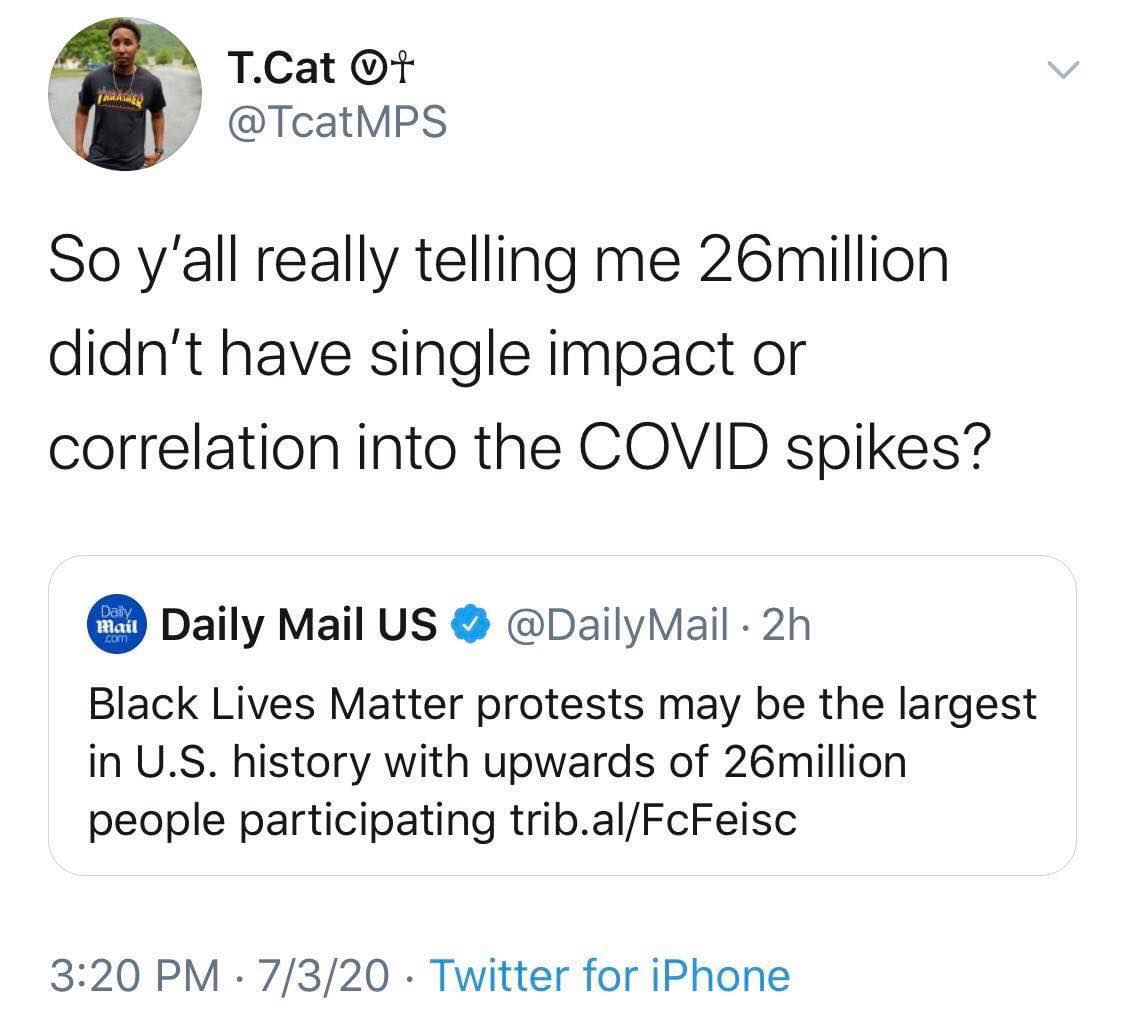
Task: Follow the trib.al/FcFeisc link
Action: pyautogui.click(x=647, y=820)
